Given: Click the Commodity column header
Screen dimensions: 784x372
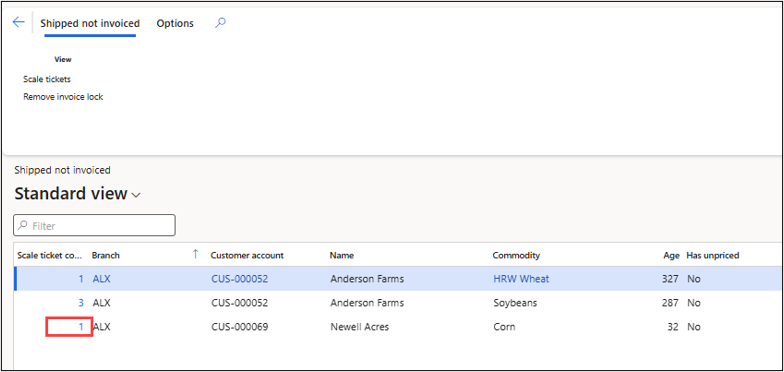Looking at the screenshot, I should pyautogui.click(x=516, y=255).
